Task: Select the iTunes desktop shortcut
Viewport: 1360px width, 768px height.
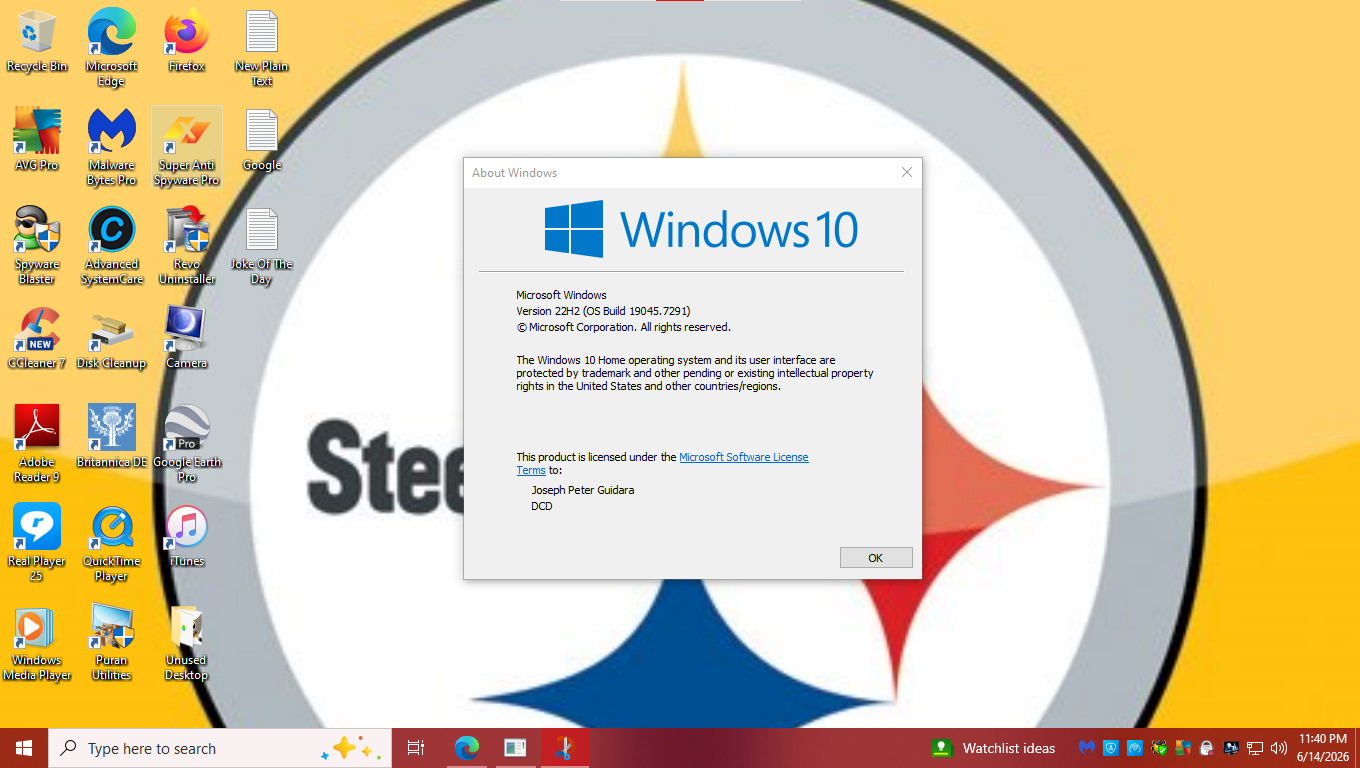Action: [x=186, y=535]
